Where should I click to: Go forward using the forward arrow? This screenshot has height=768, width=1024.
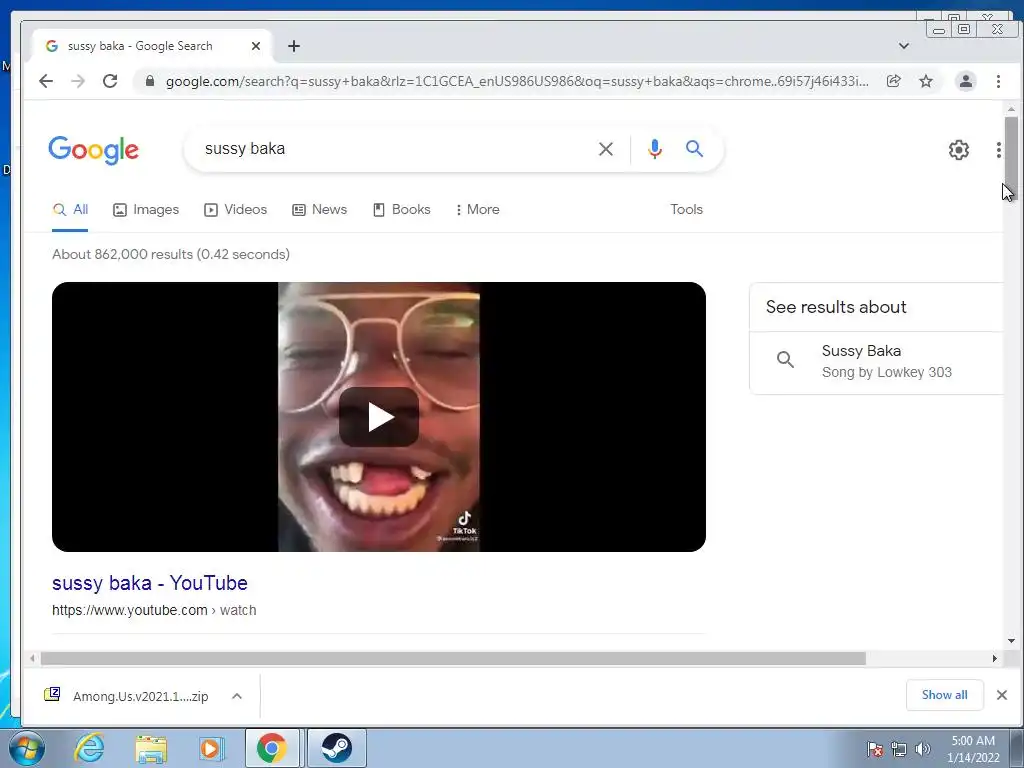78,81
